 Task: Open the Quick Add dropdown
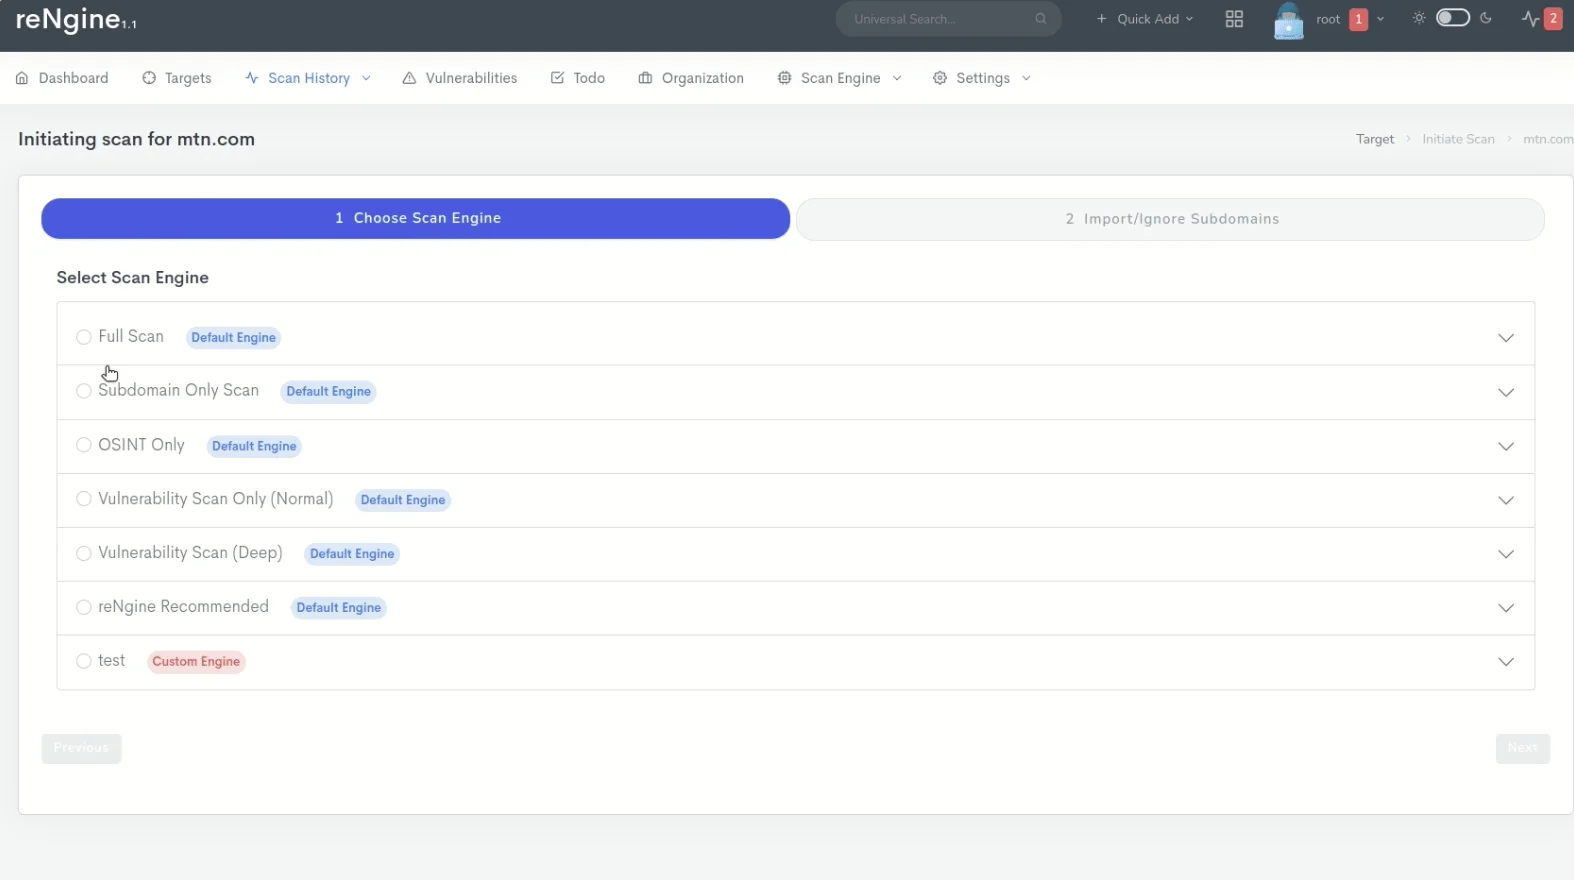click(1145, 19)
